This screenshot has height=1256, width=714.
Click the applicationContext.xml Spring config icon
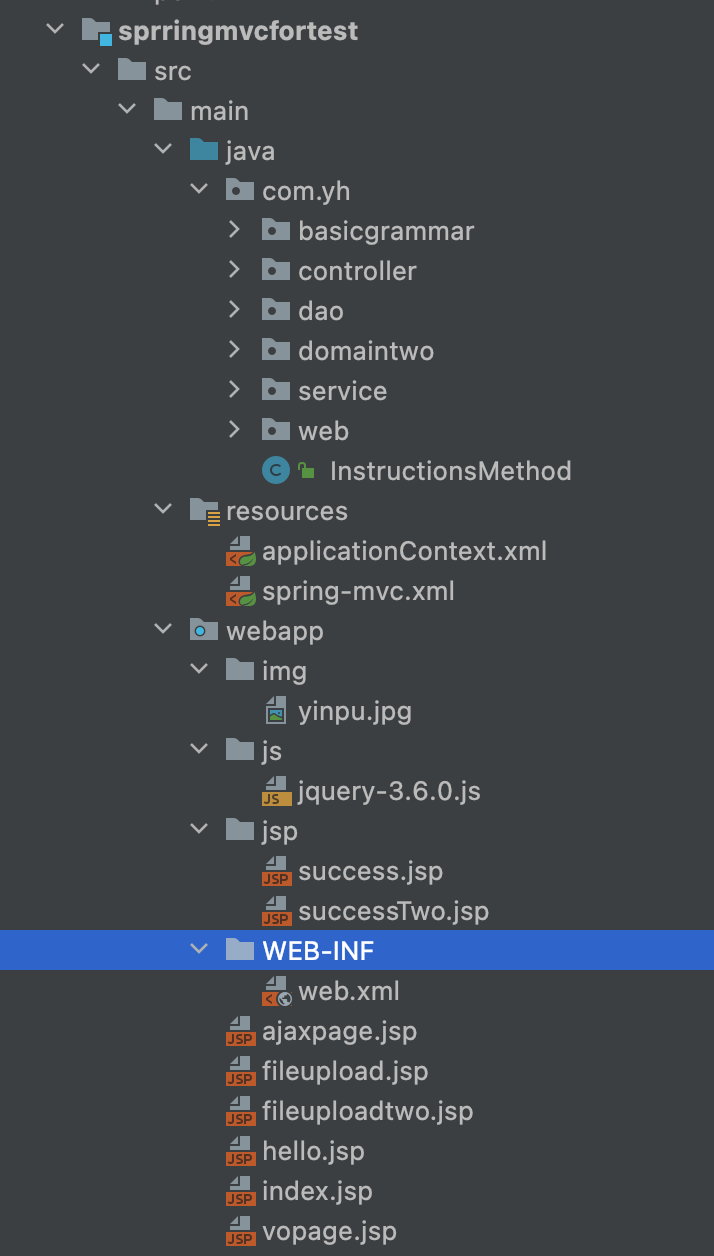click(240, 551)
